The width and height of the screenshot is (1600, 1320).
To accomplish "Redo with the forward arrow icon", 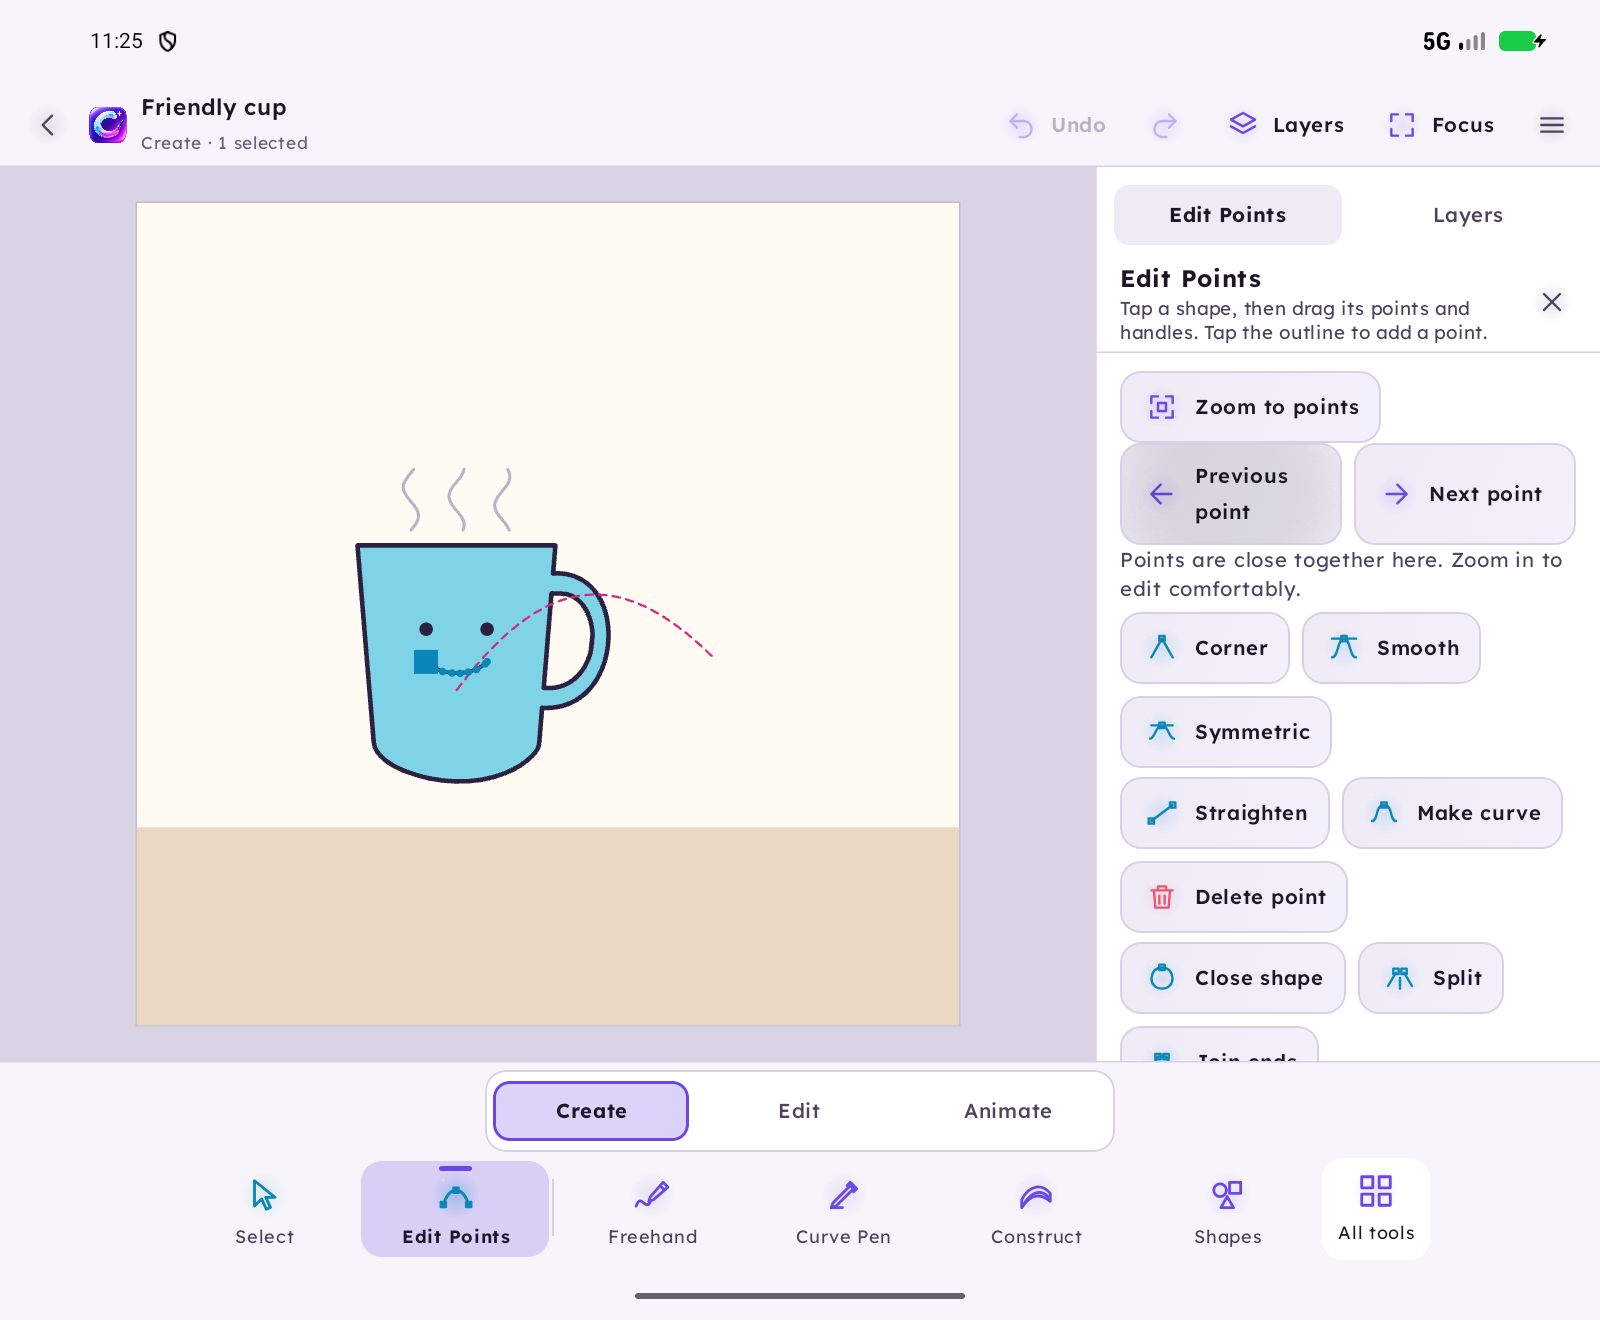I will (x=1165, y=125).
